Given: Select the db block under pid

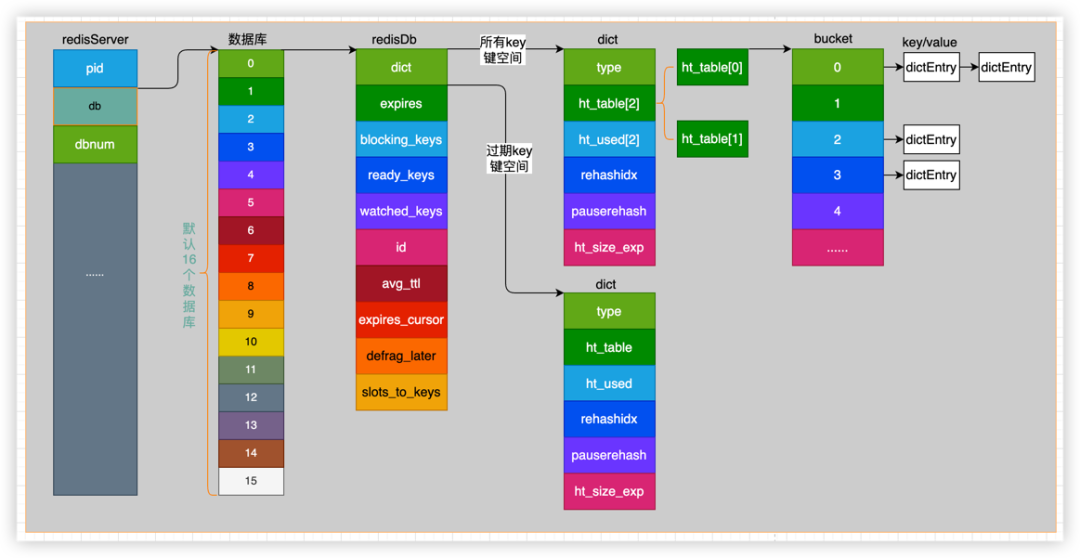Looking at the screenshot, I should tap(95, 105).
